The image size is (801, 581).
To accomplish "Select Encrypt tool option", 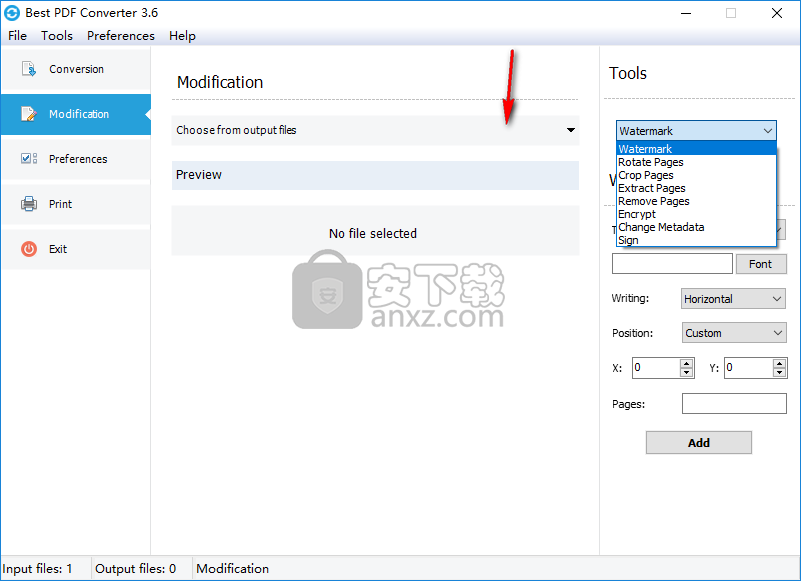I will click(696, 214).
